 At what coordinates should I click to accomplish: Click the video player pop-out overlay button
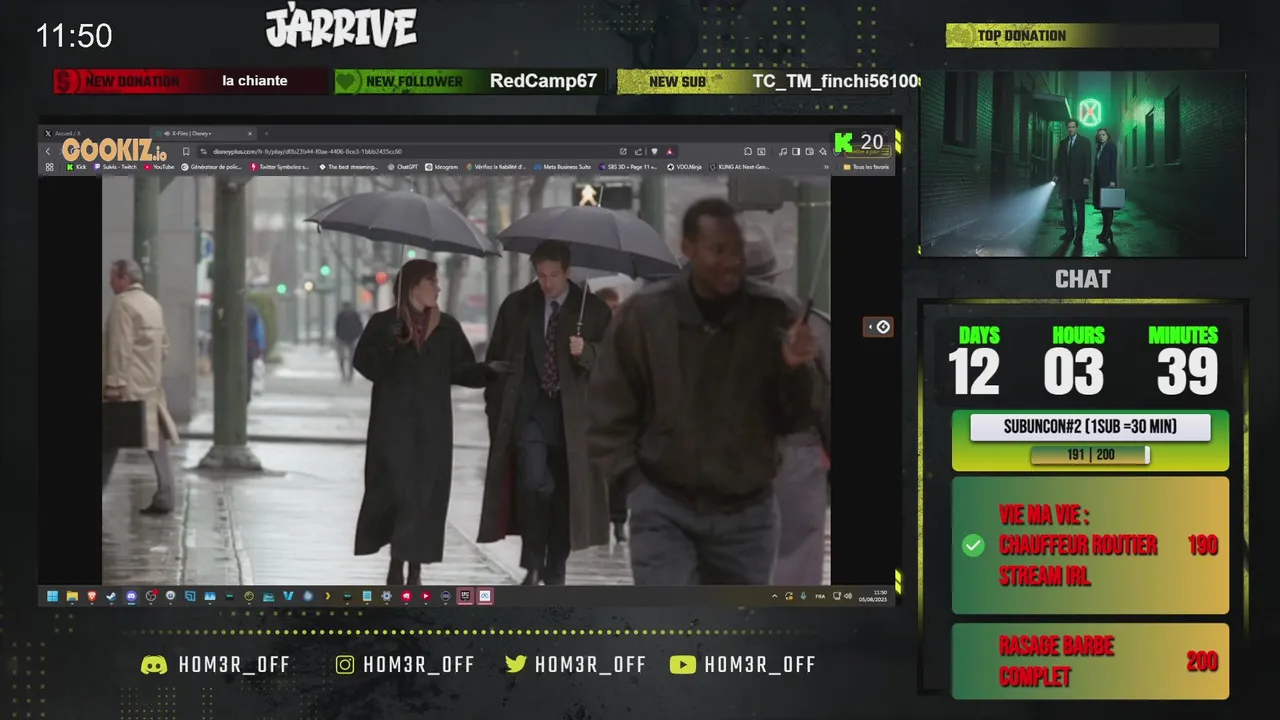(x=878, y=327)
